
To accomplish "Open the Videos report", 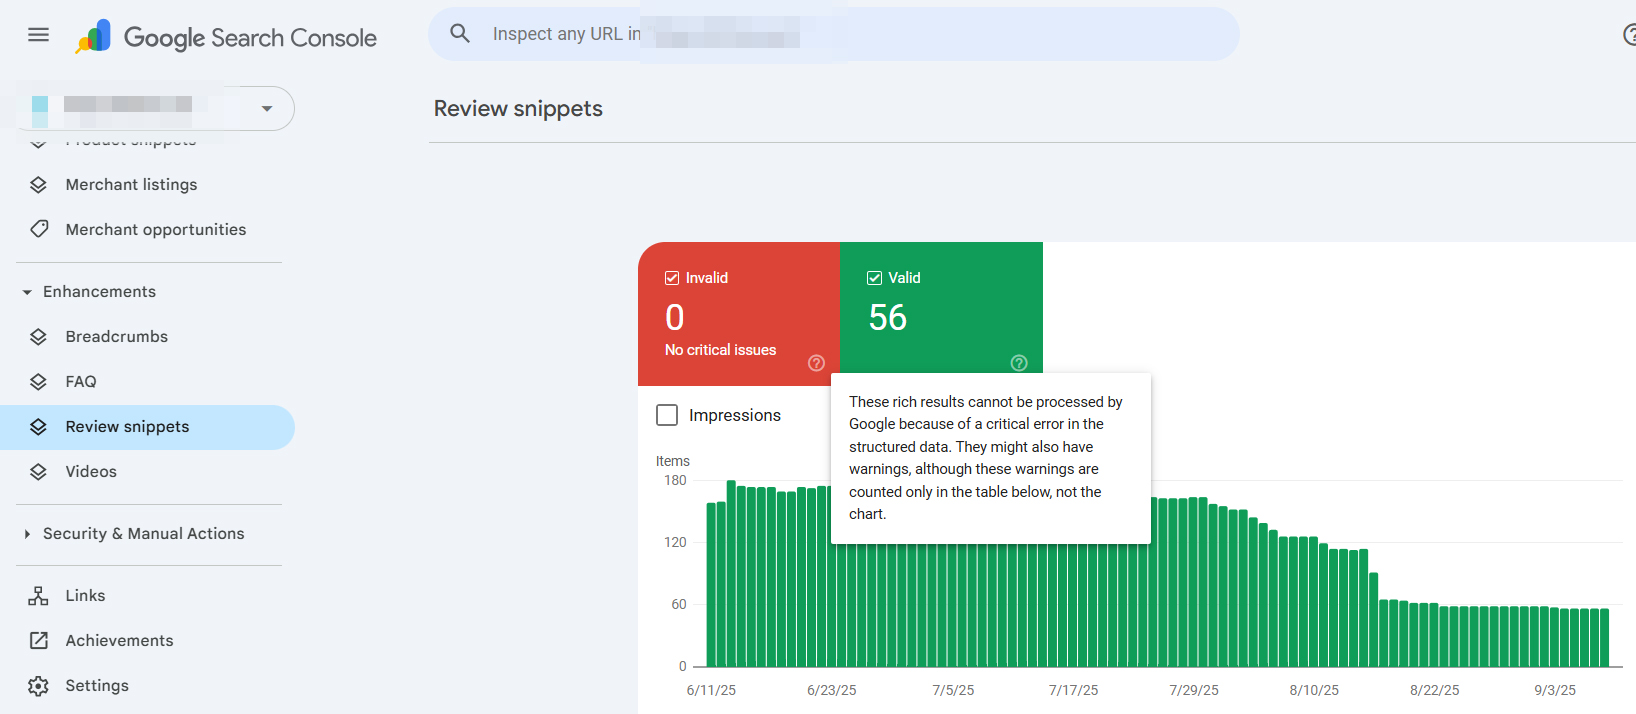I will pyautogui.click(x=91, y=472).
